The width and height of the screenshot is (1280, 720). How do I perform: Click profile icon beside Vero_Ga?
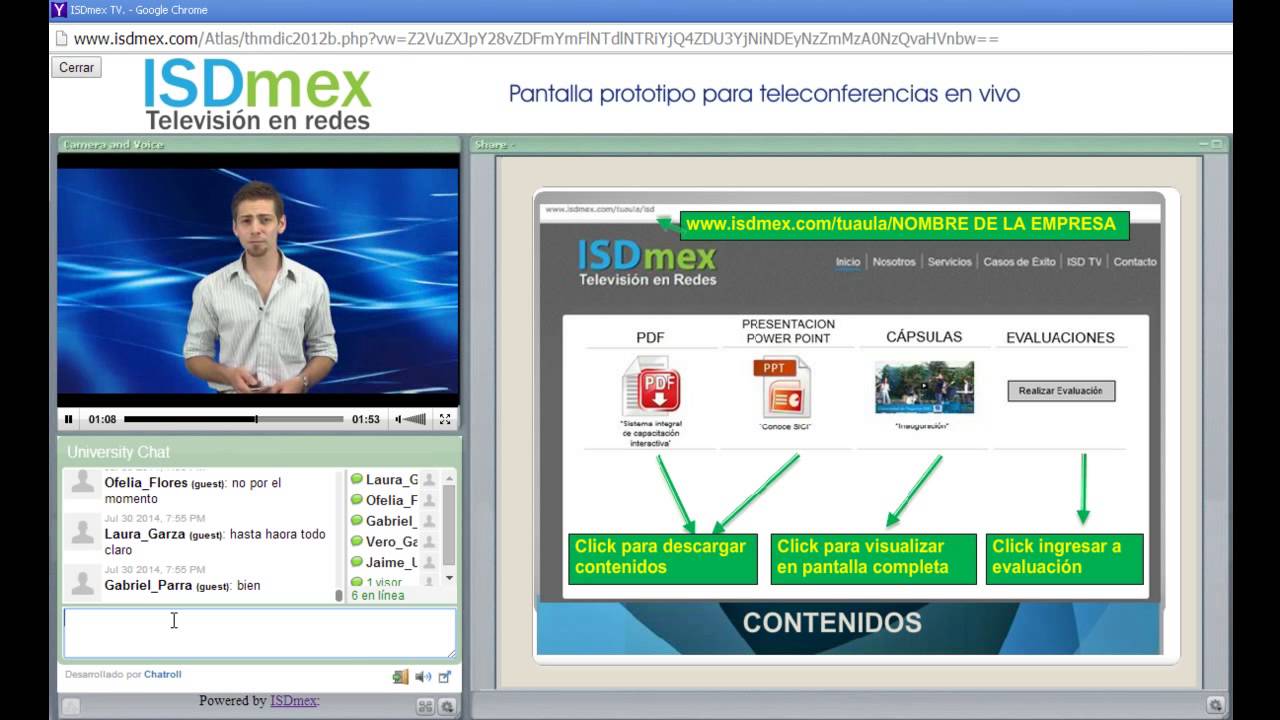429,542
